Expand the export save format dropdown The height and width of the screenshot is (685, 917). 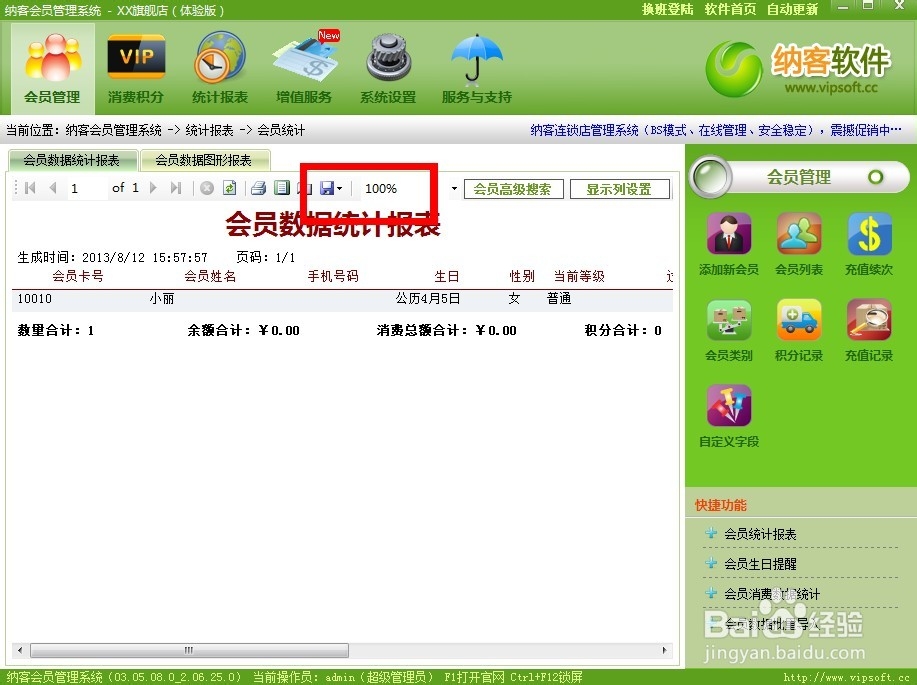[x=340, y=188]
